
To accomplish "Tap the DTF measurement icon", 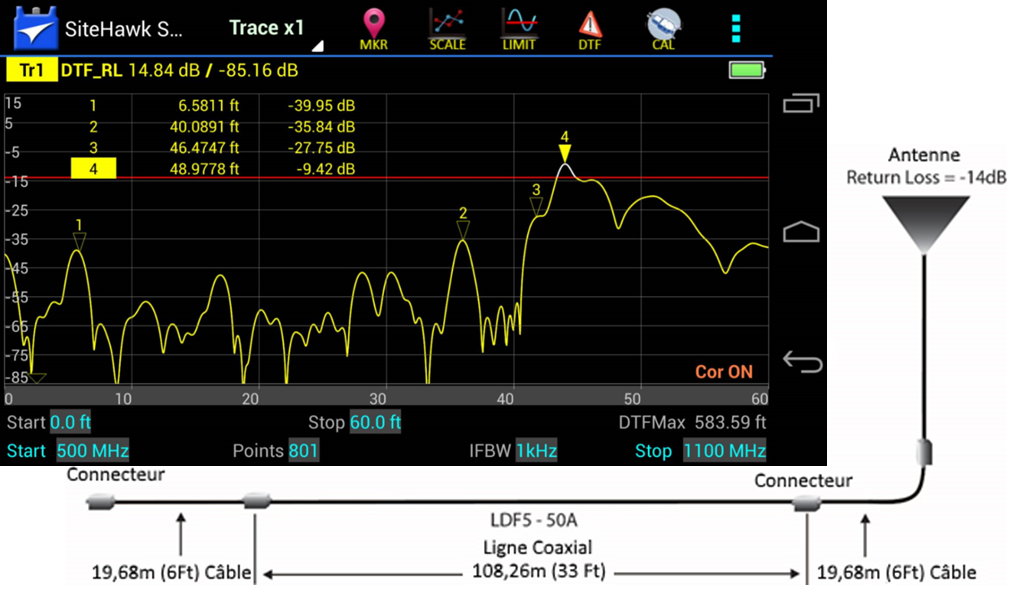I will pos(590,28).
